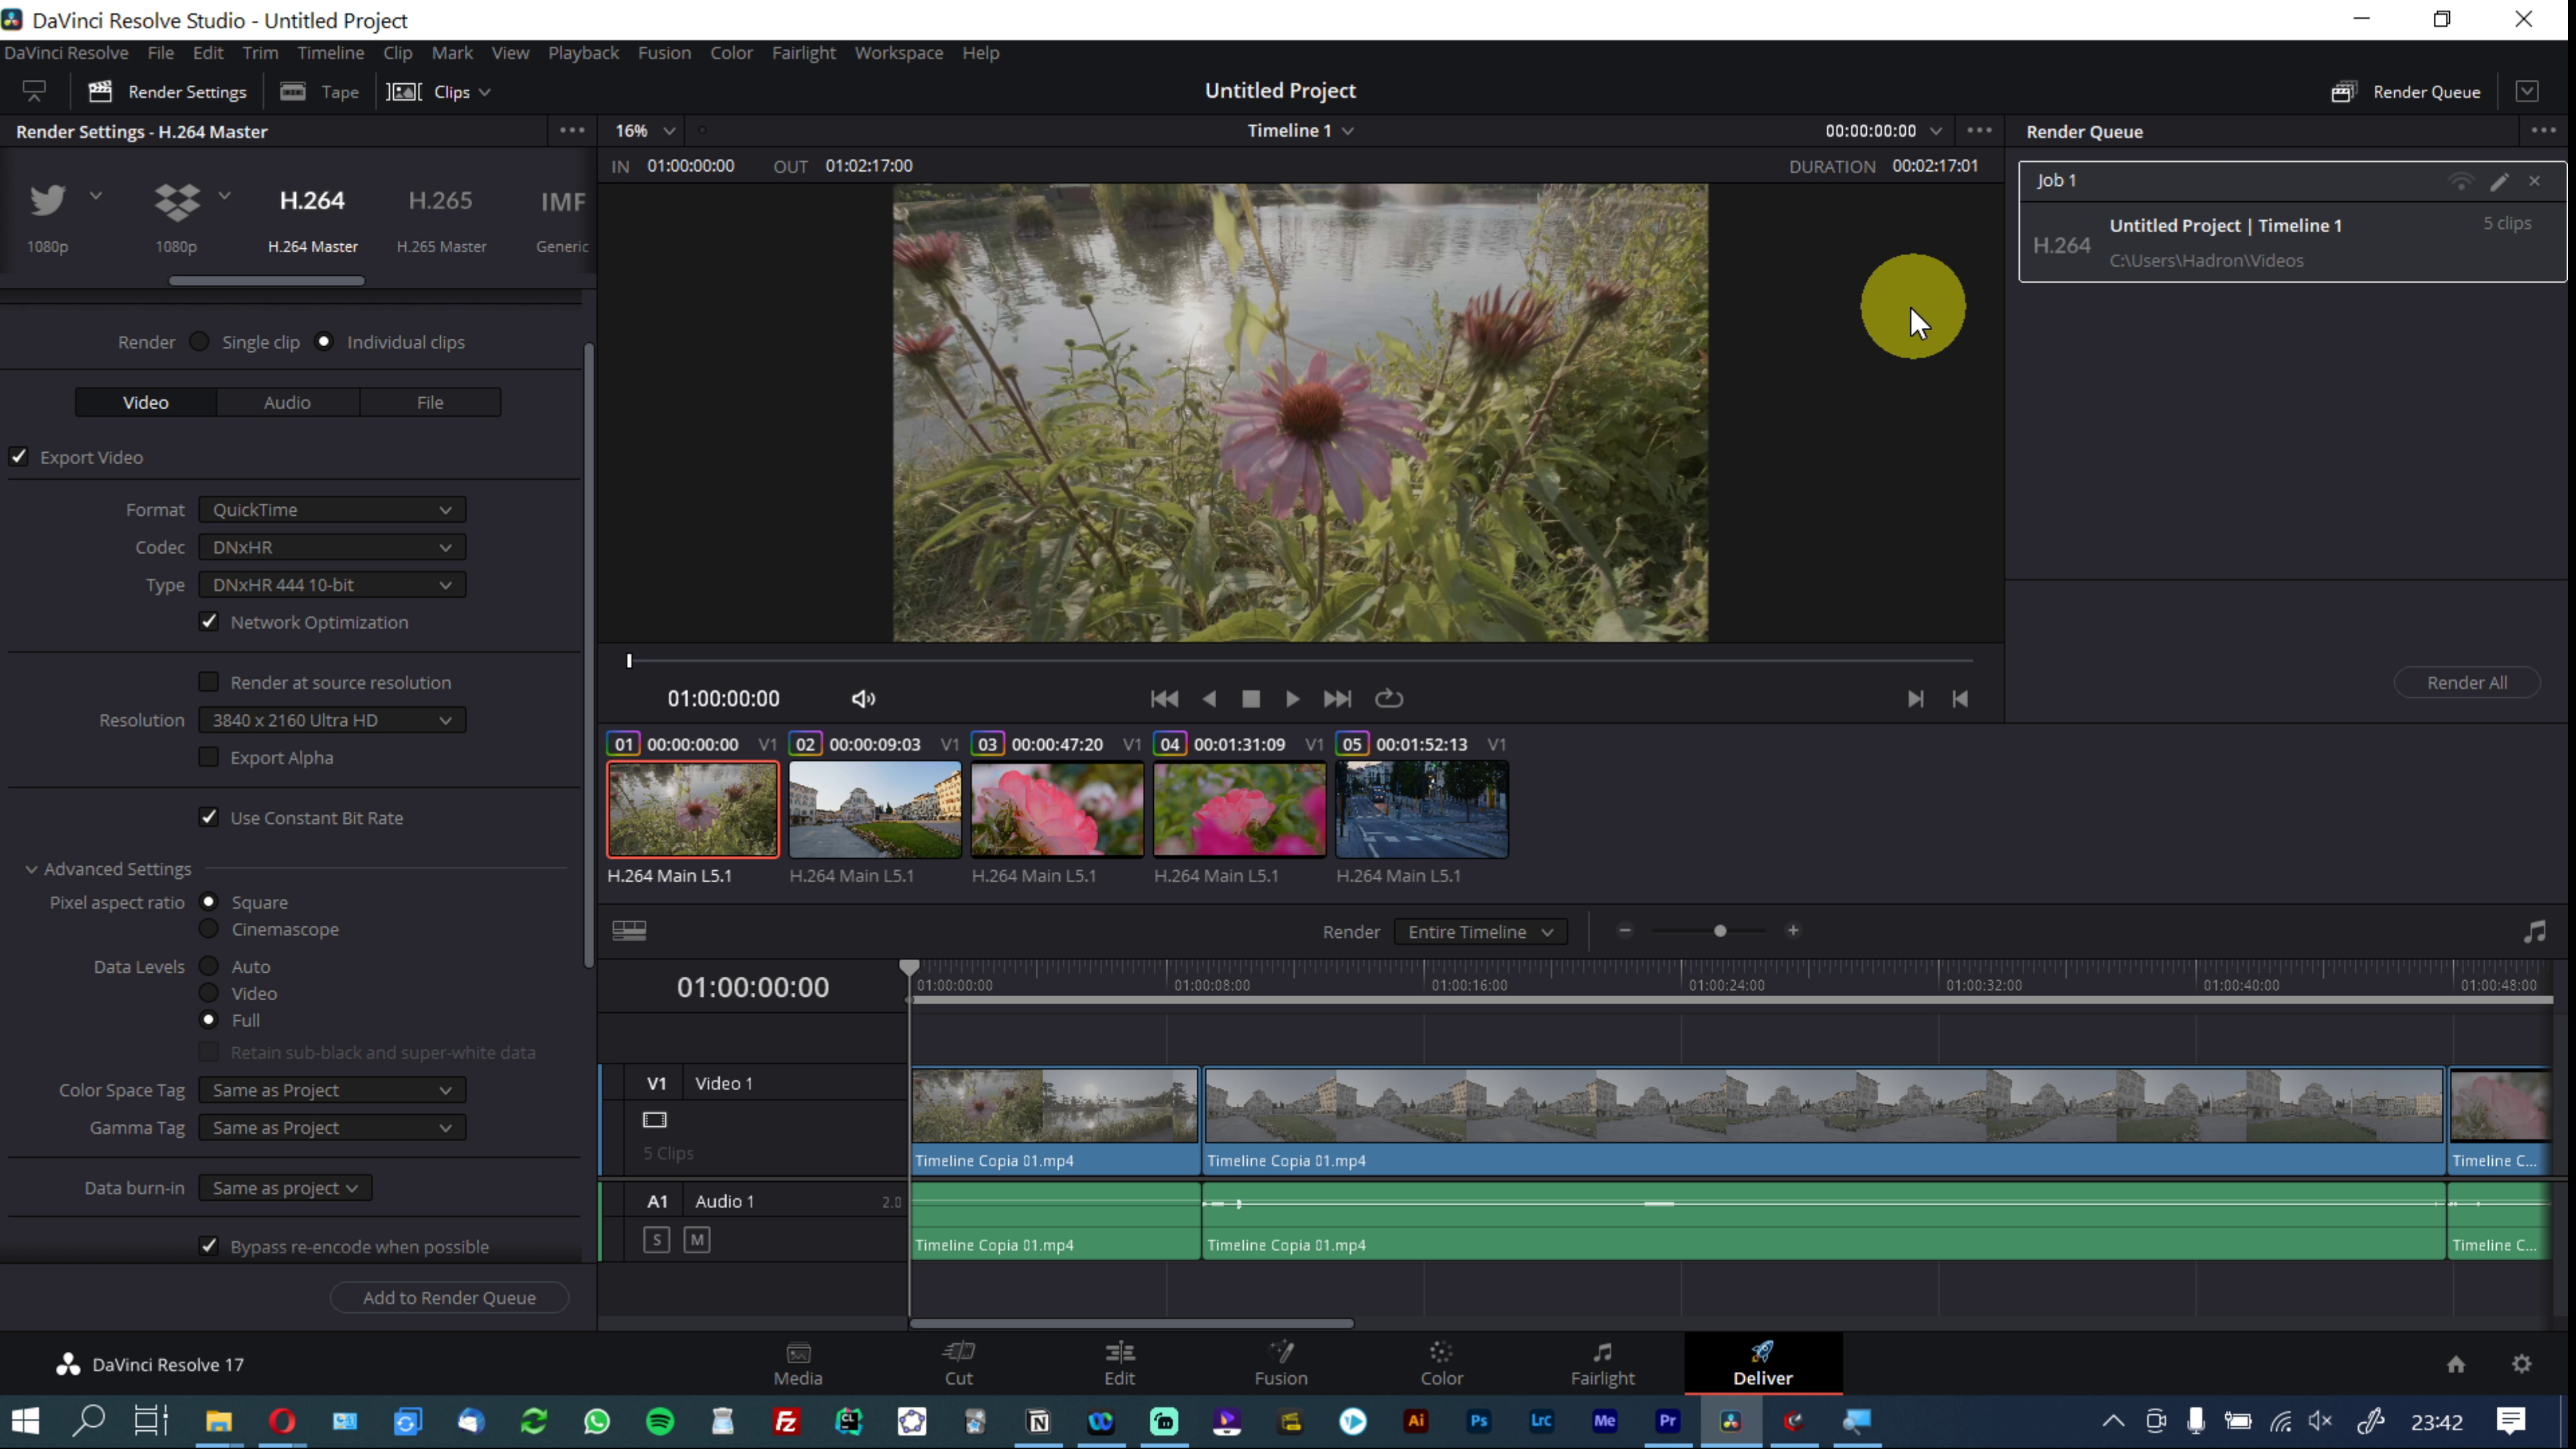Open timeline view options icon
The width and height of the screenshot is (2576, 1449).
pyautogui.click(x=629, y=931)
